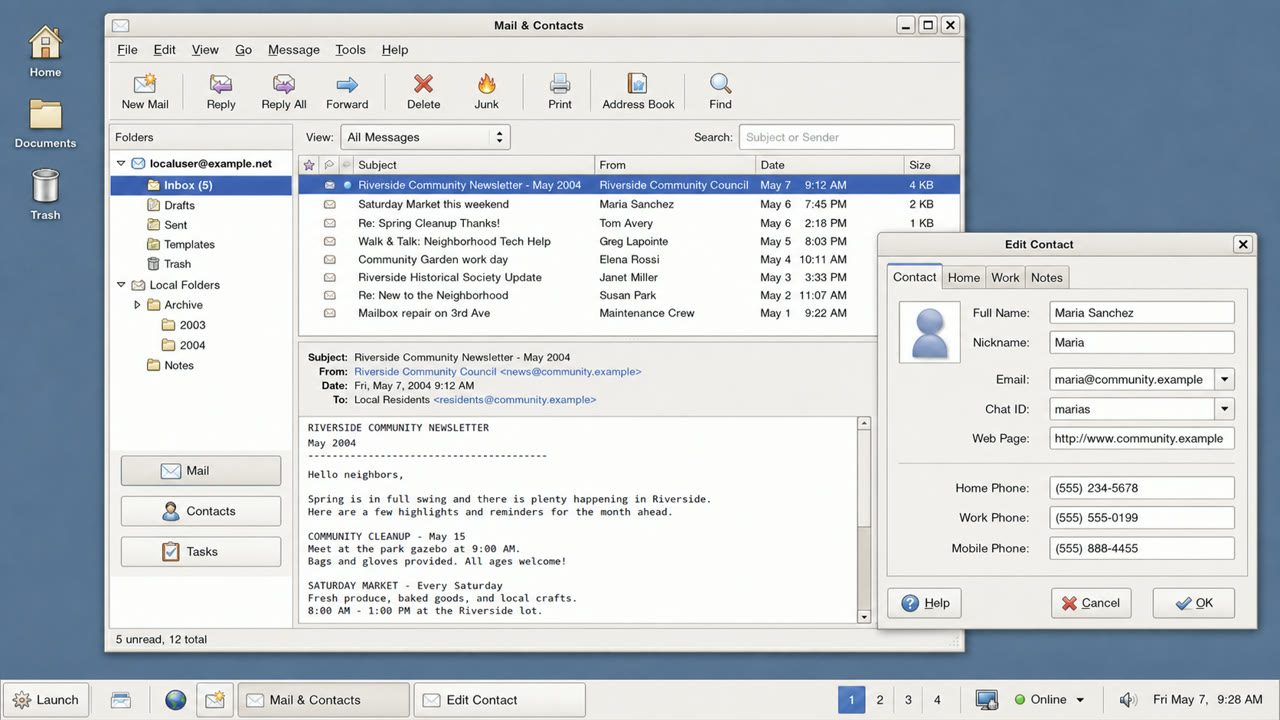The image size is (1280, 720).
Task: Click the news@community.example sender link
Action: coord(570,372)
